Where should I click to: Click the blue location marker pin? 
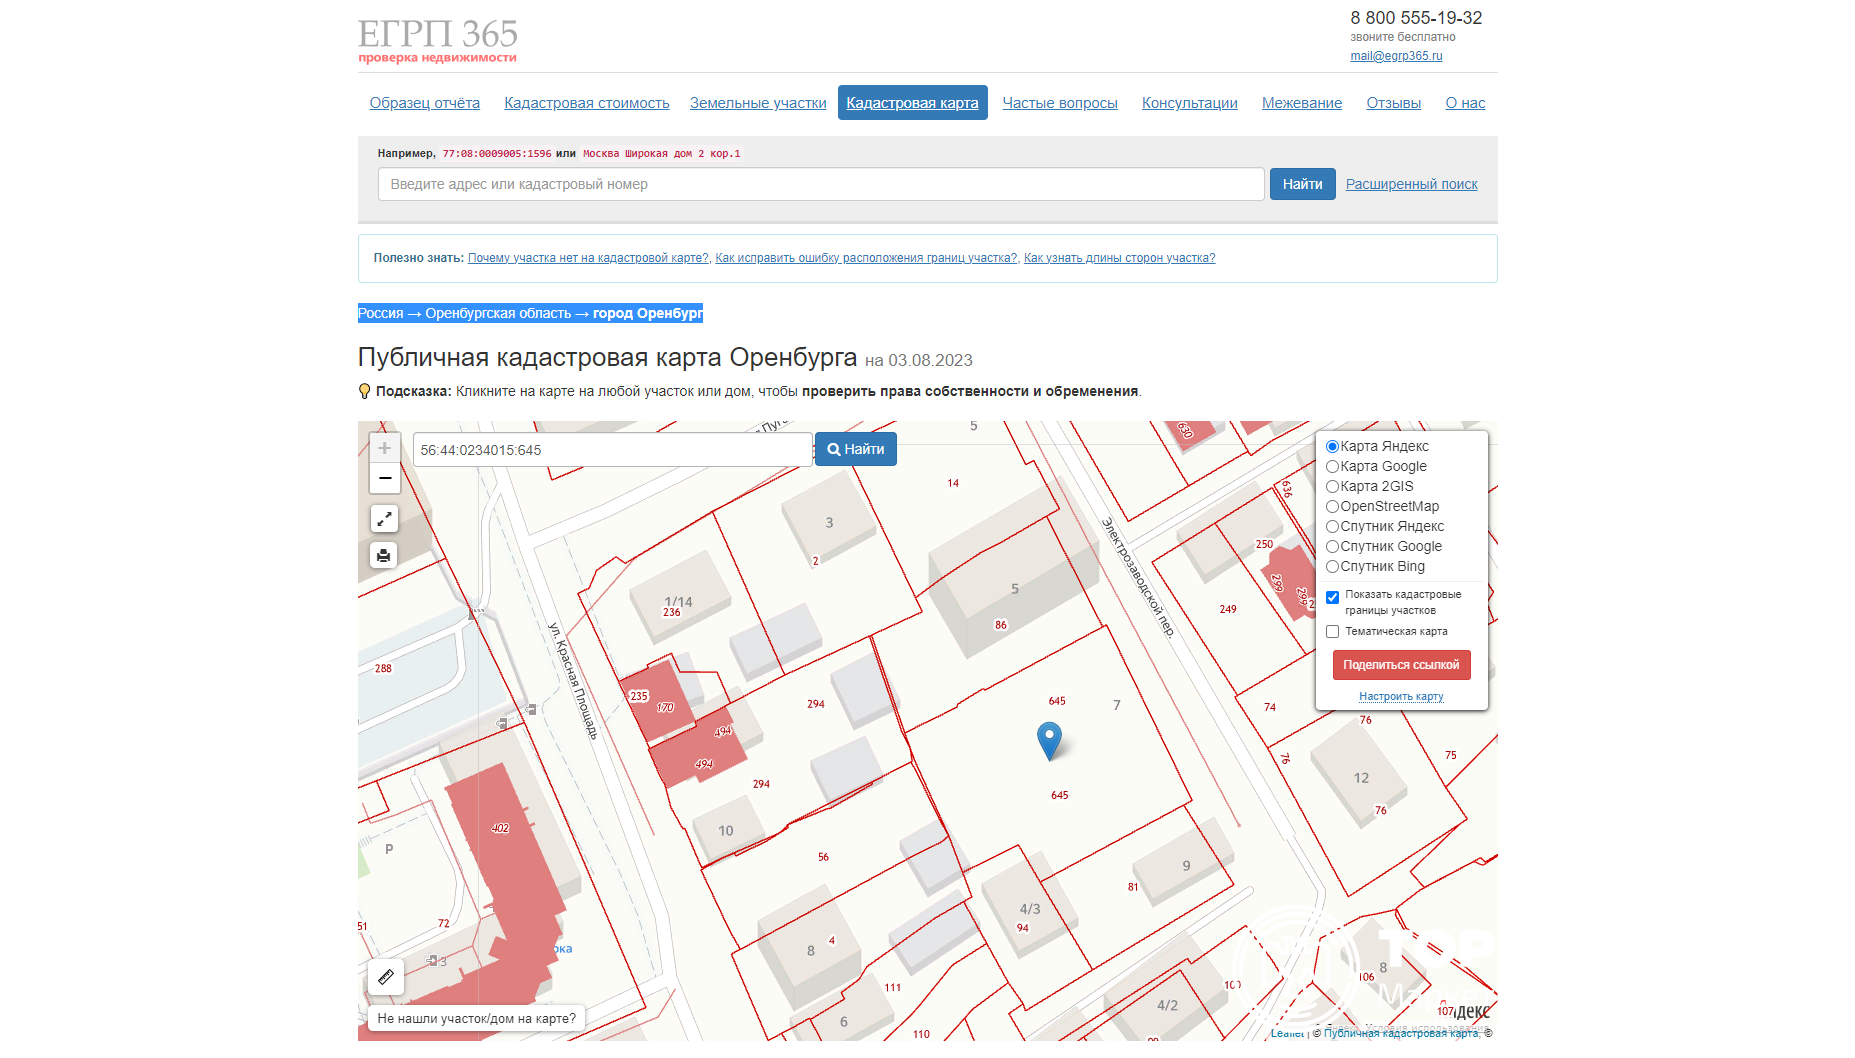(1049, 740)
